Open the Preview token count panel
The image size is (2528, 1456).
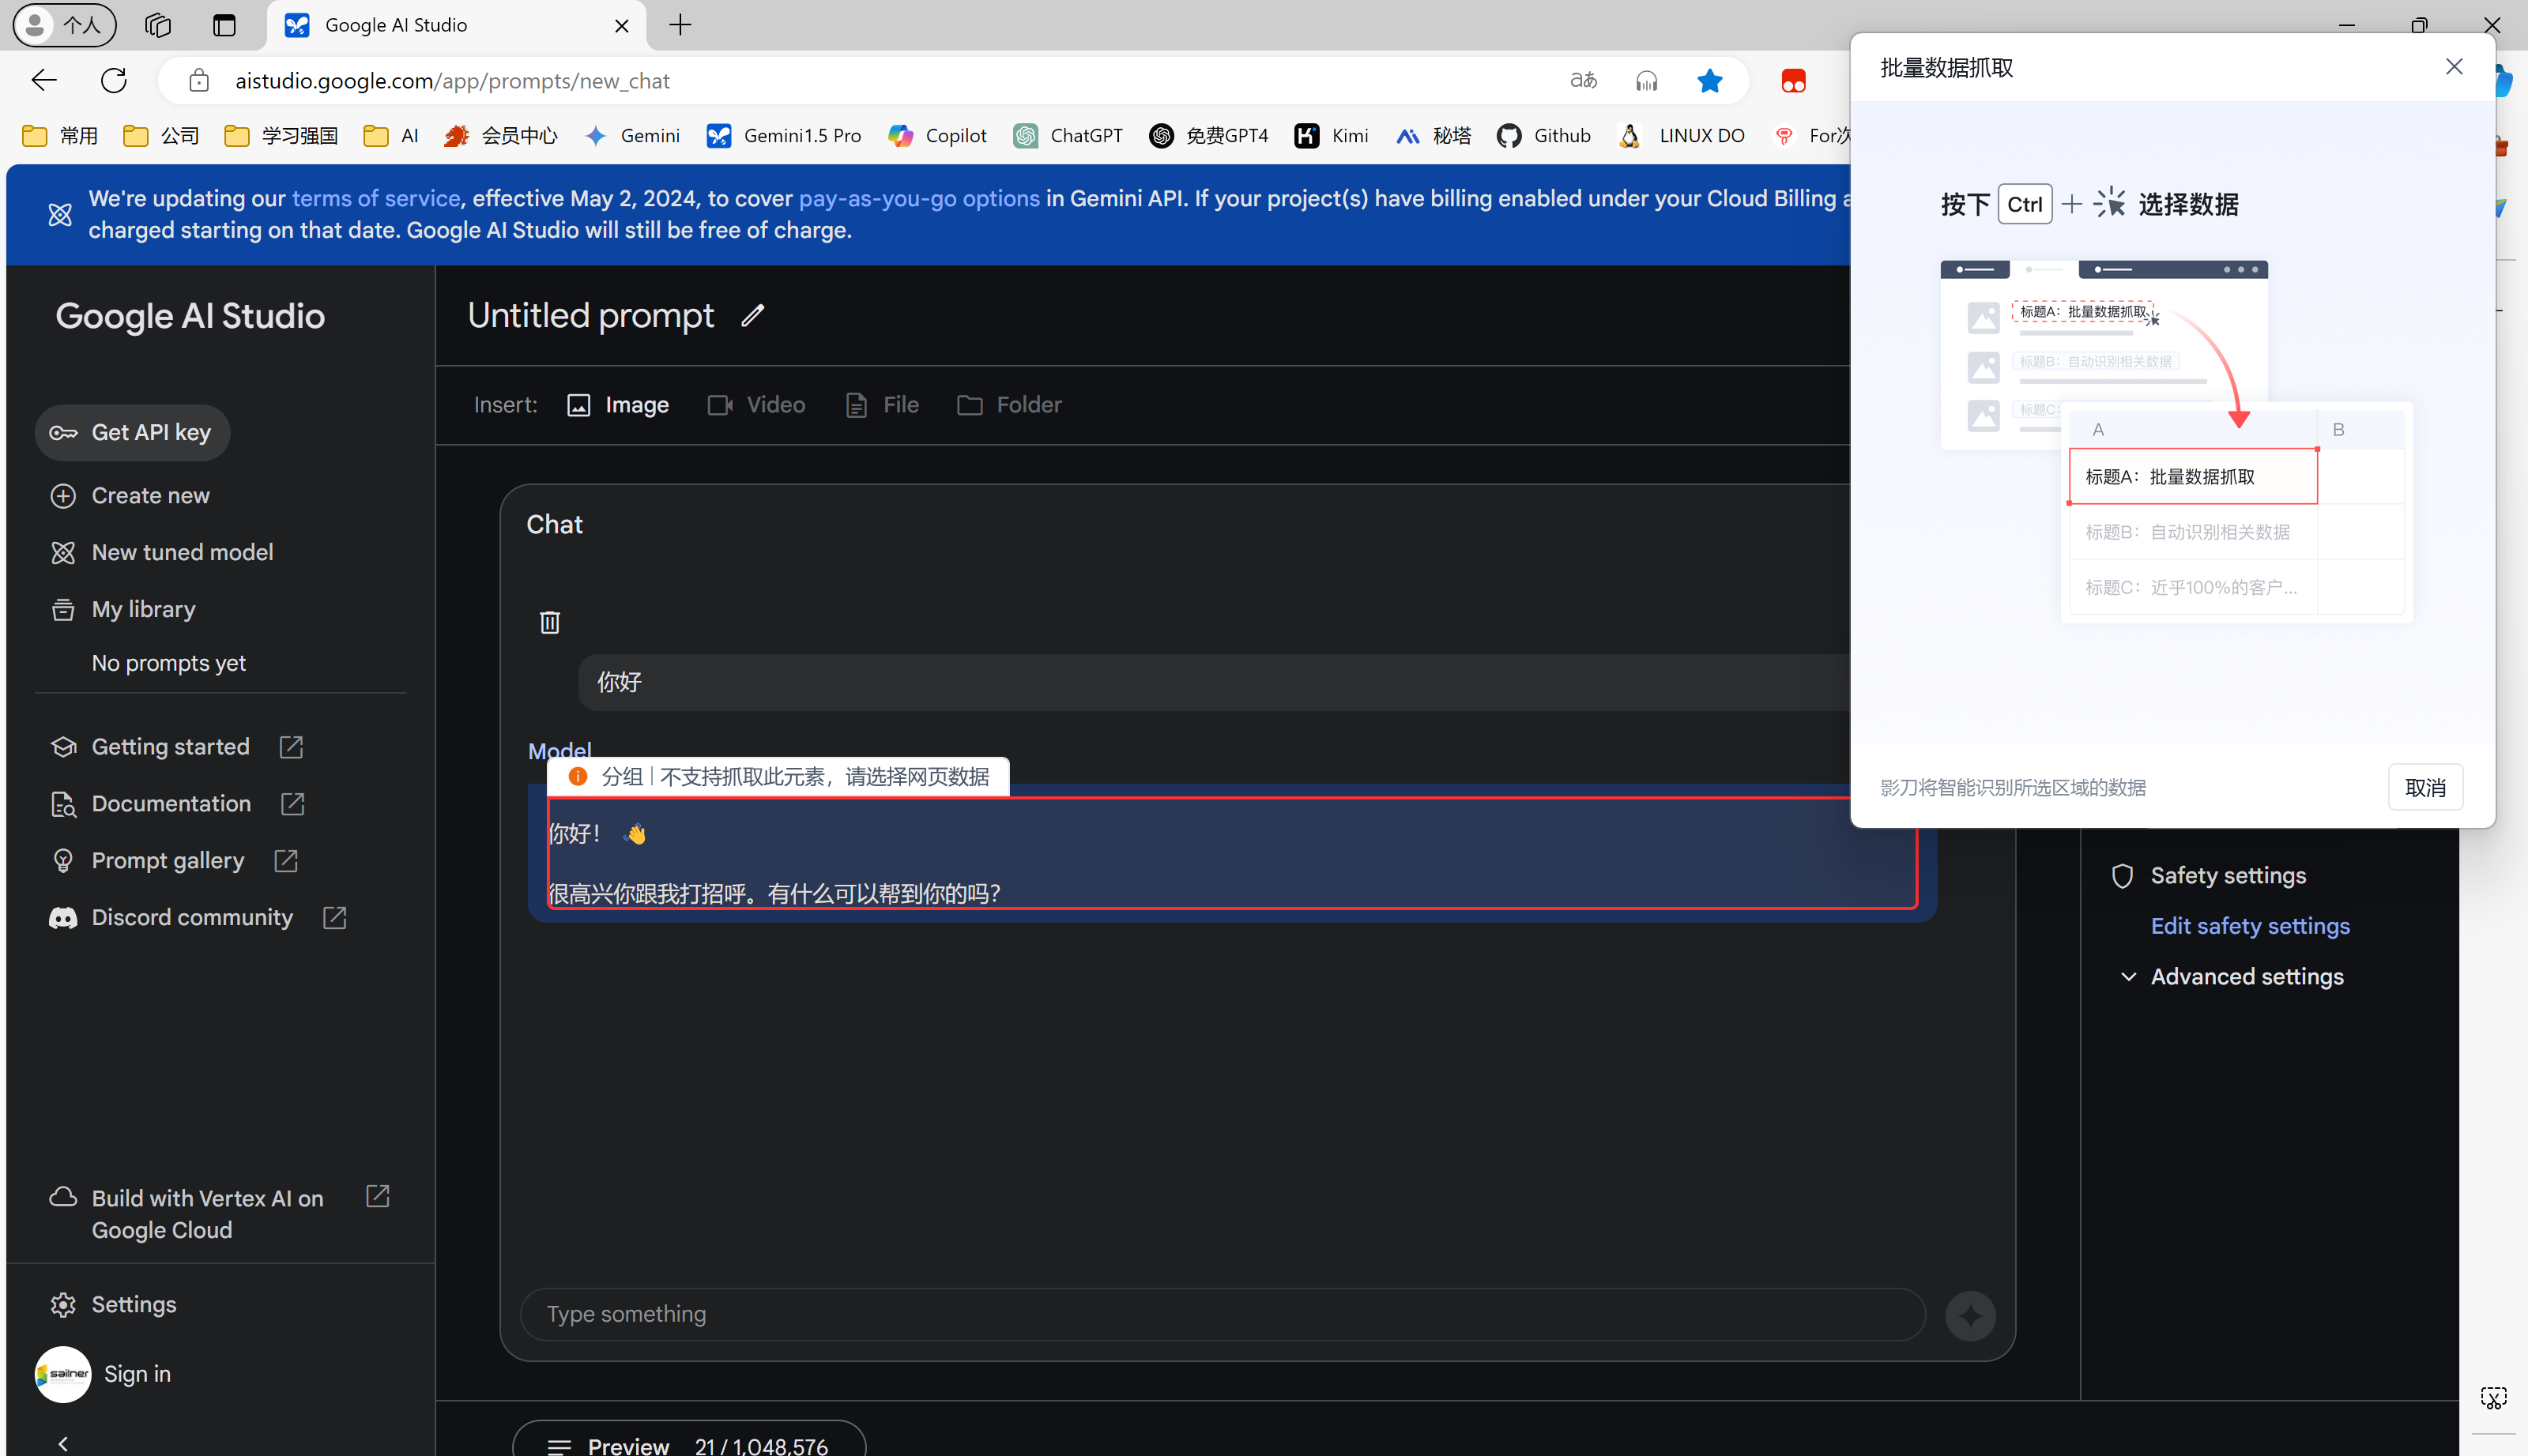click(689, 1445)
